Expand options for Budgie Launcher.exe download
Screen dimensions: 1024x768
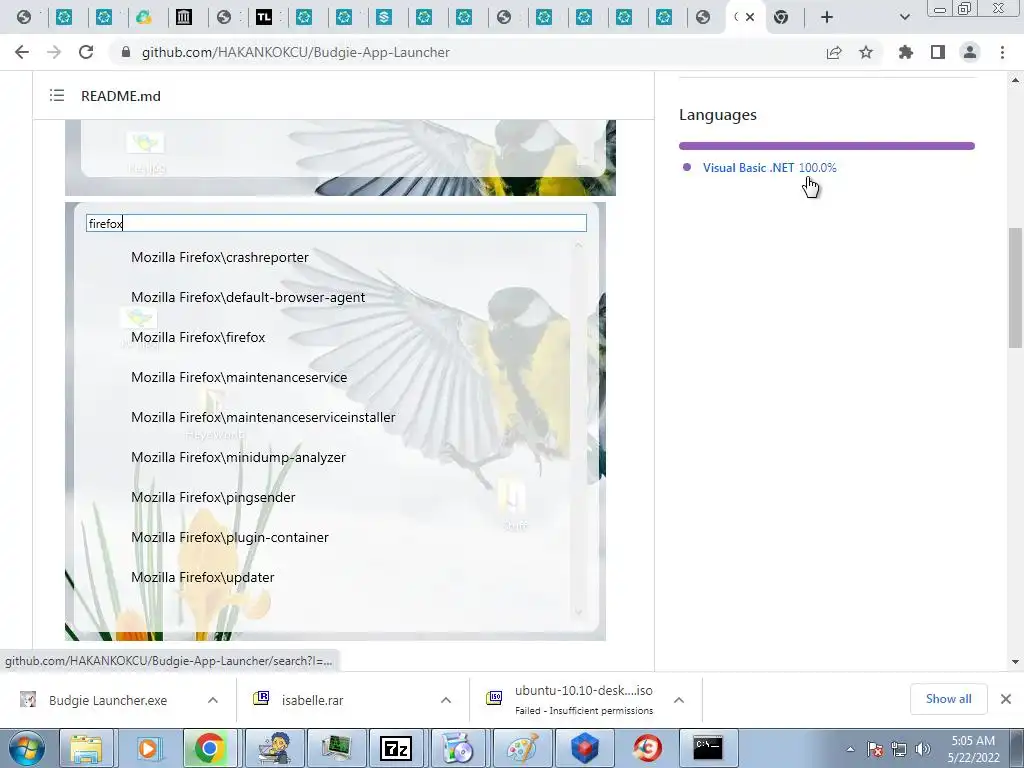click(x=213, y=700)
